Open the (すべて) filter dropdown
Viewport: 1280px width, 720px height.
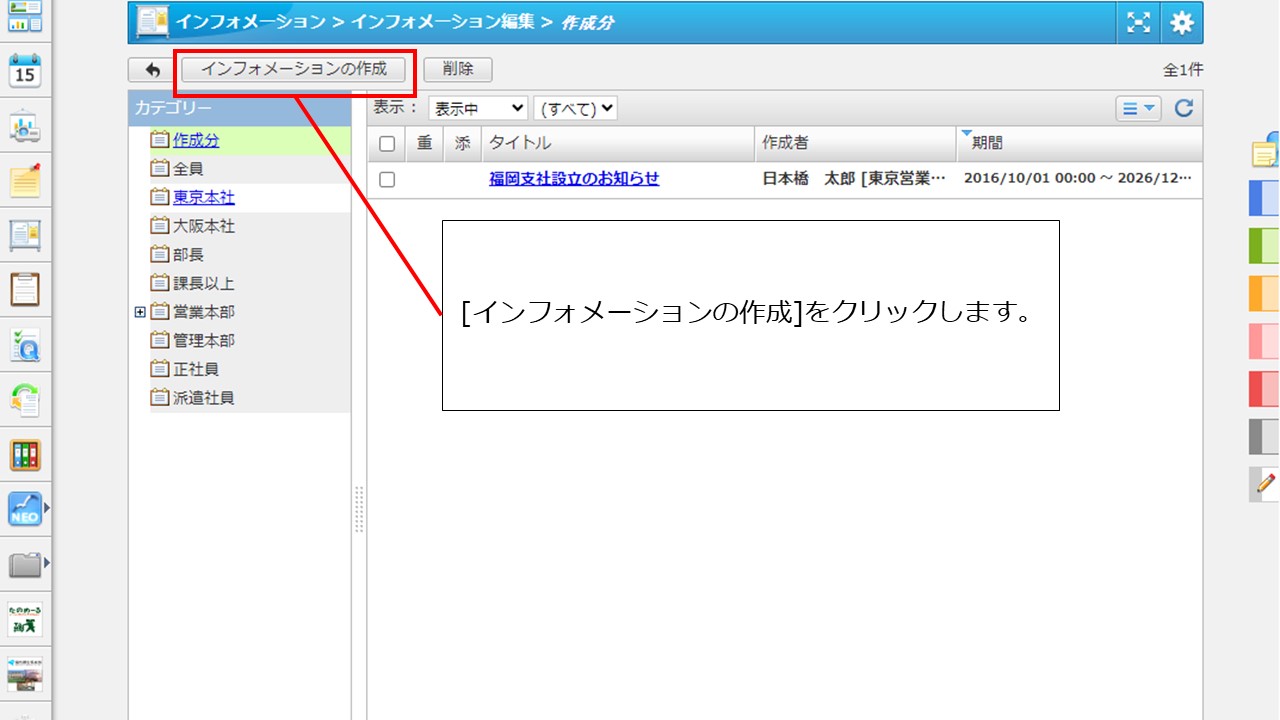click(576, 108)
